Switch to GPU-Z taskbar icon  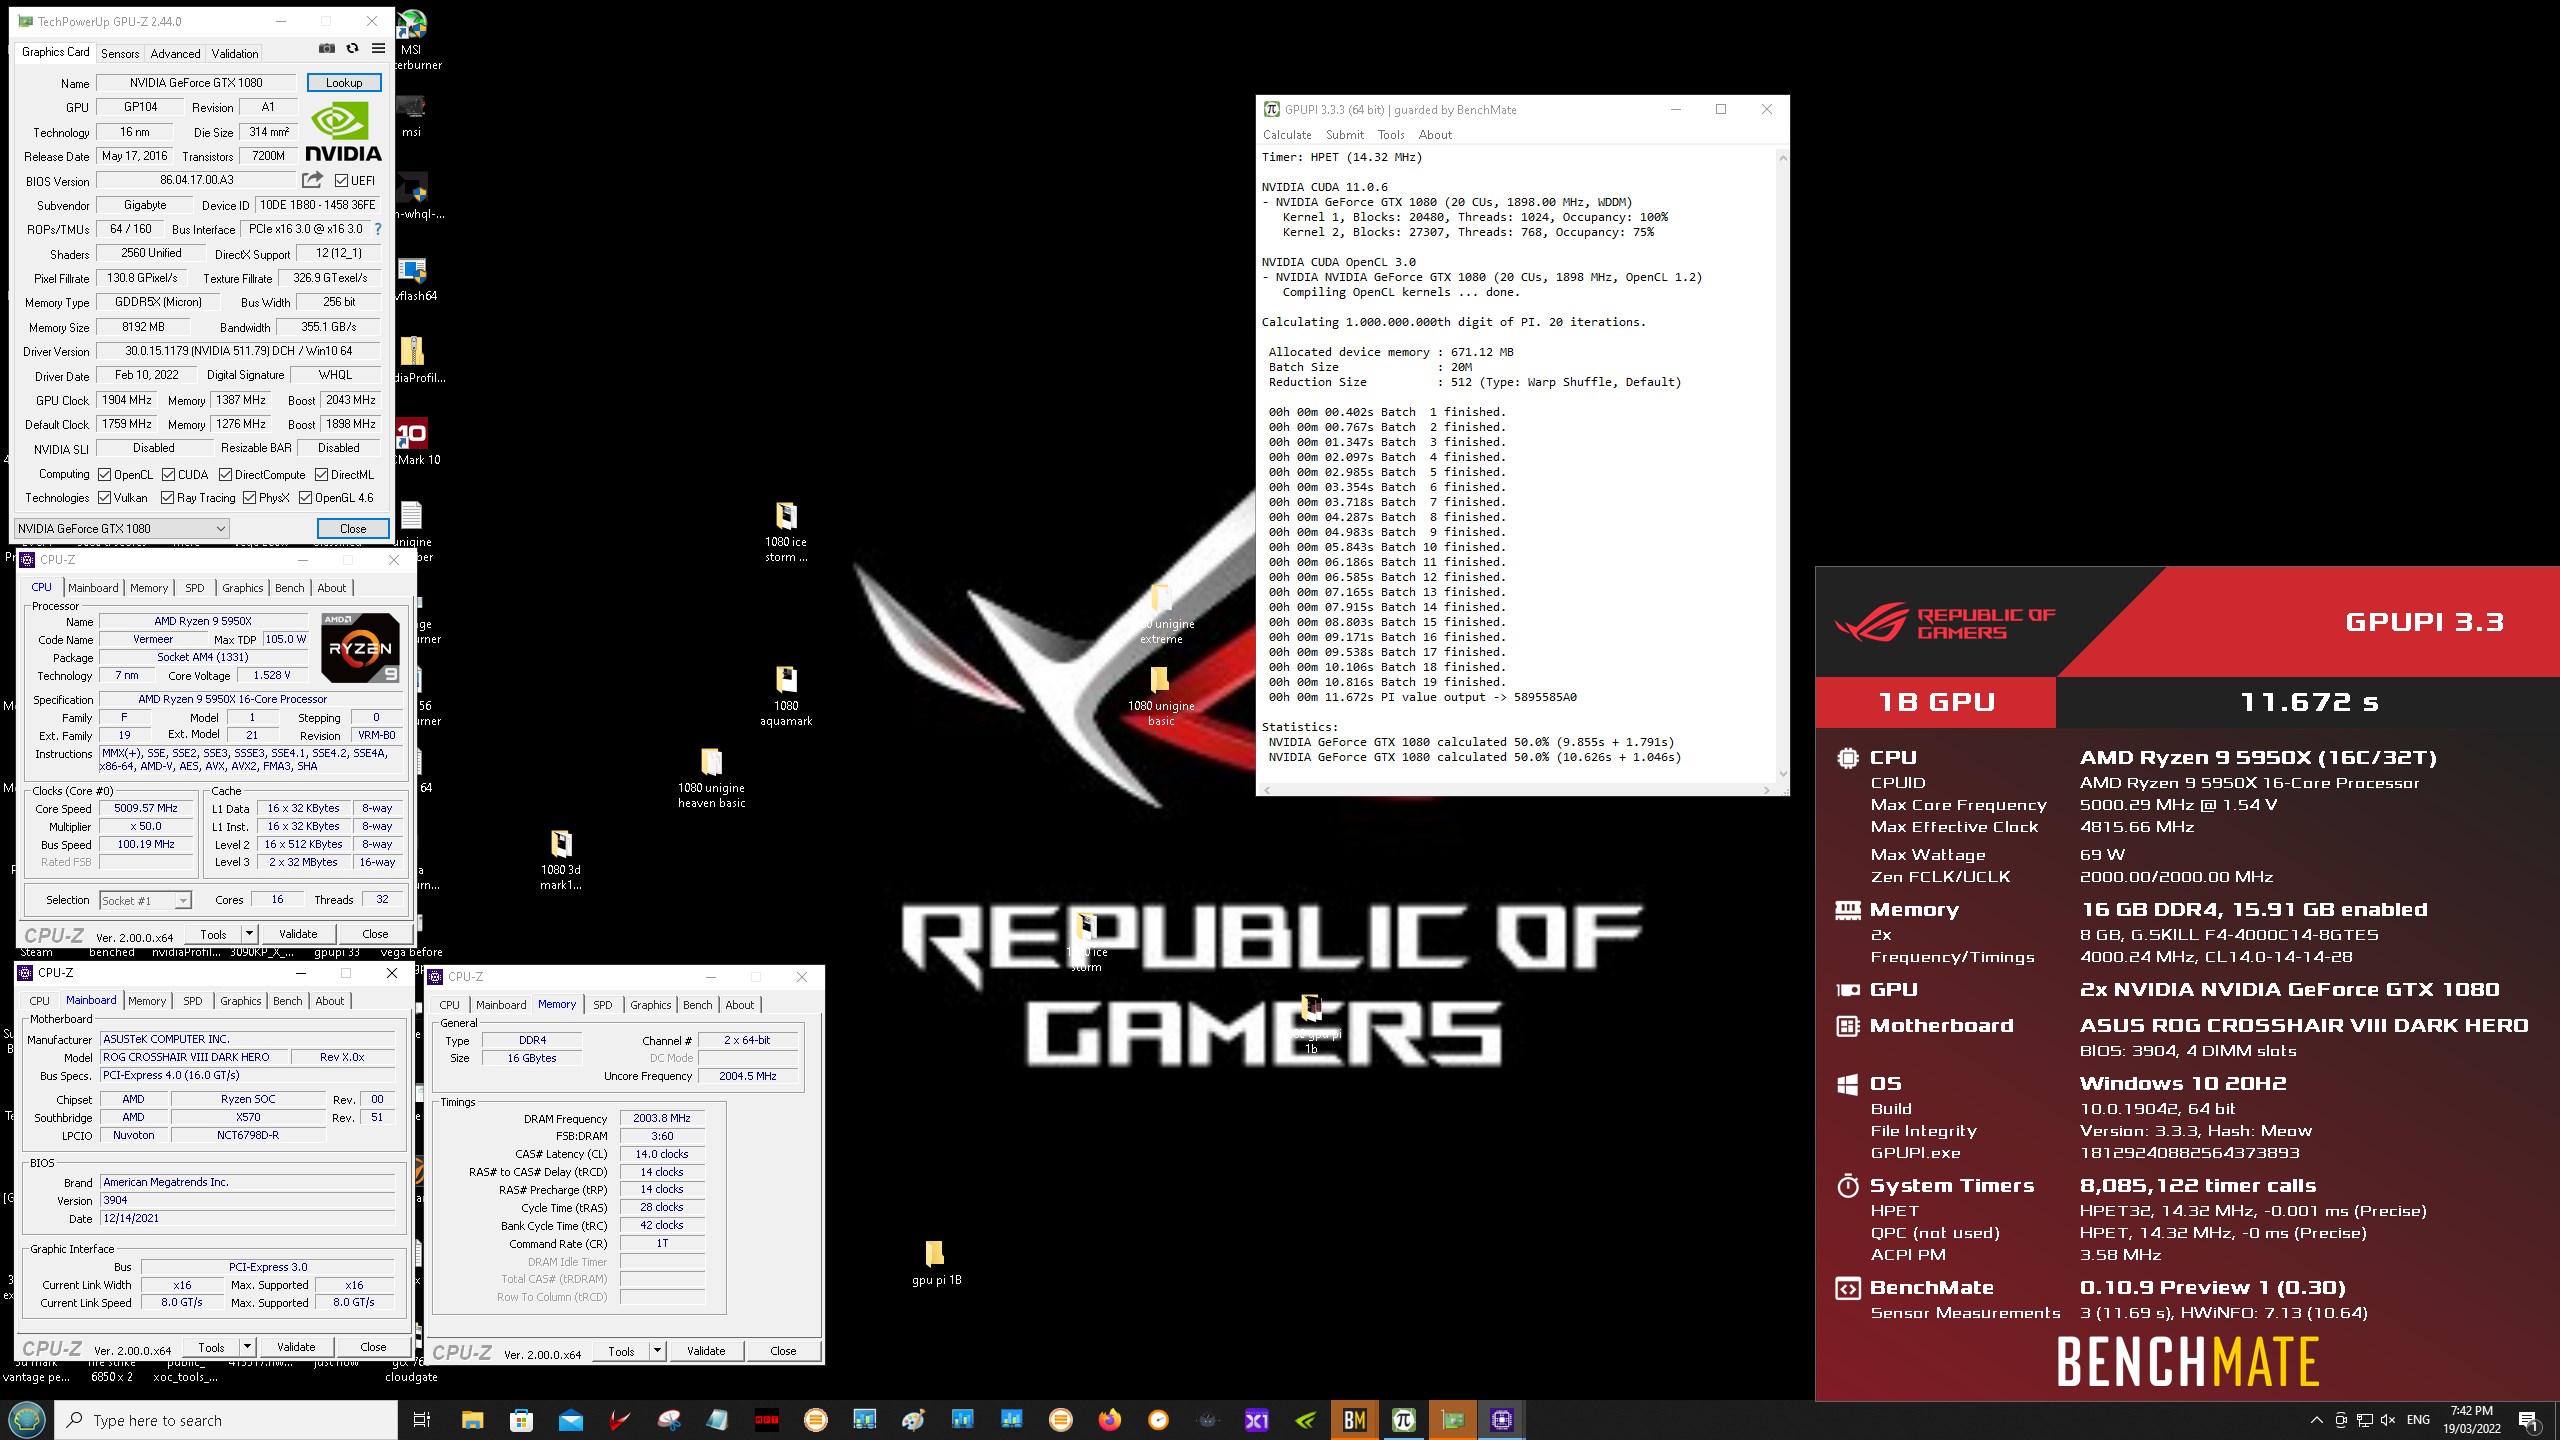point(1452,1420)
